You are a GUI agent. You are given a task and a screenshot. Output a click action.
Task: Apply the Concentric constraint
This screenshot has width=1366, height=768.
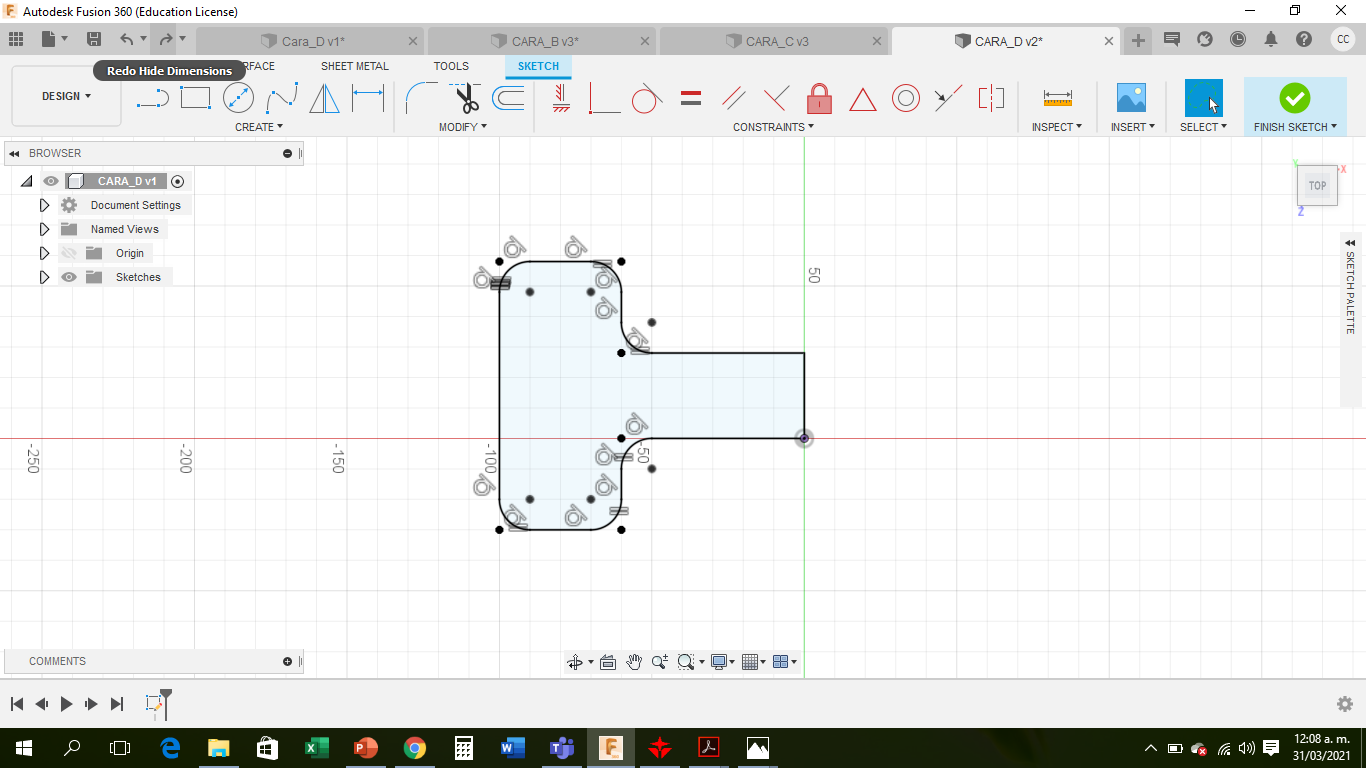(x=906, y=98)
